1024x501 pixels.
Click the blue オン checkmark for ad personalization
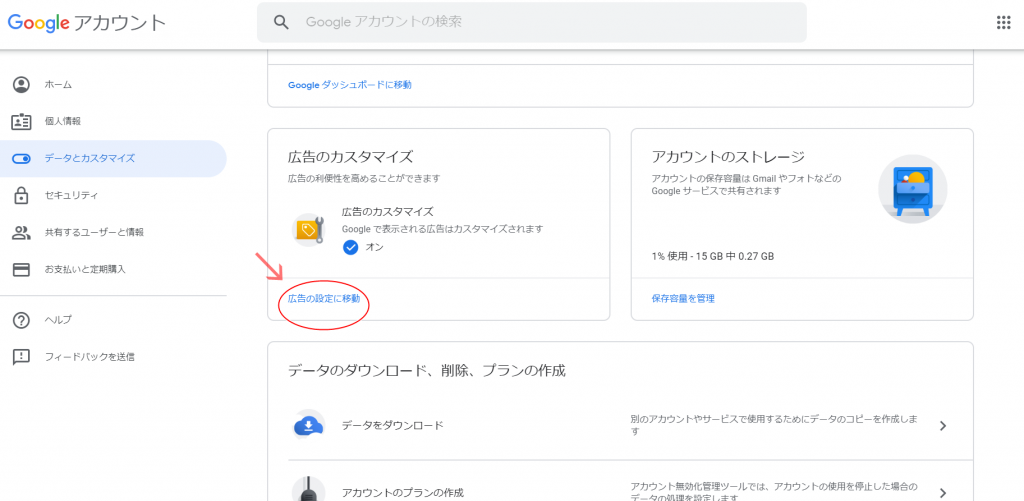351,248
